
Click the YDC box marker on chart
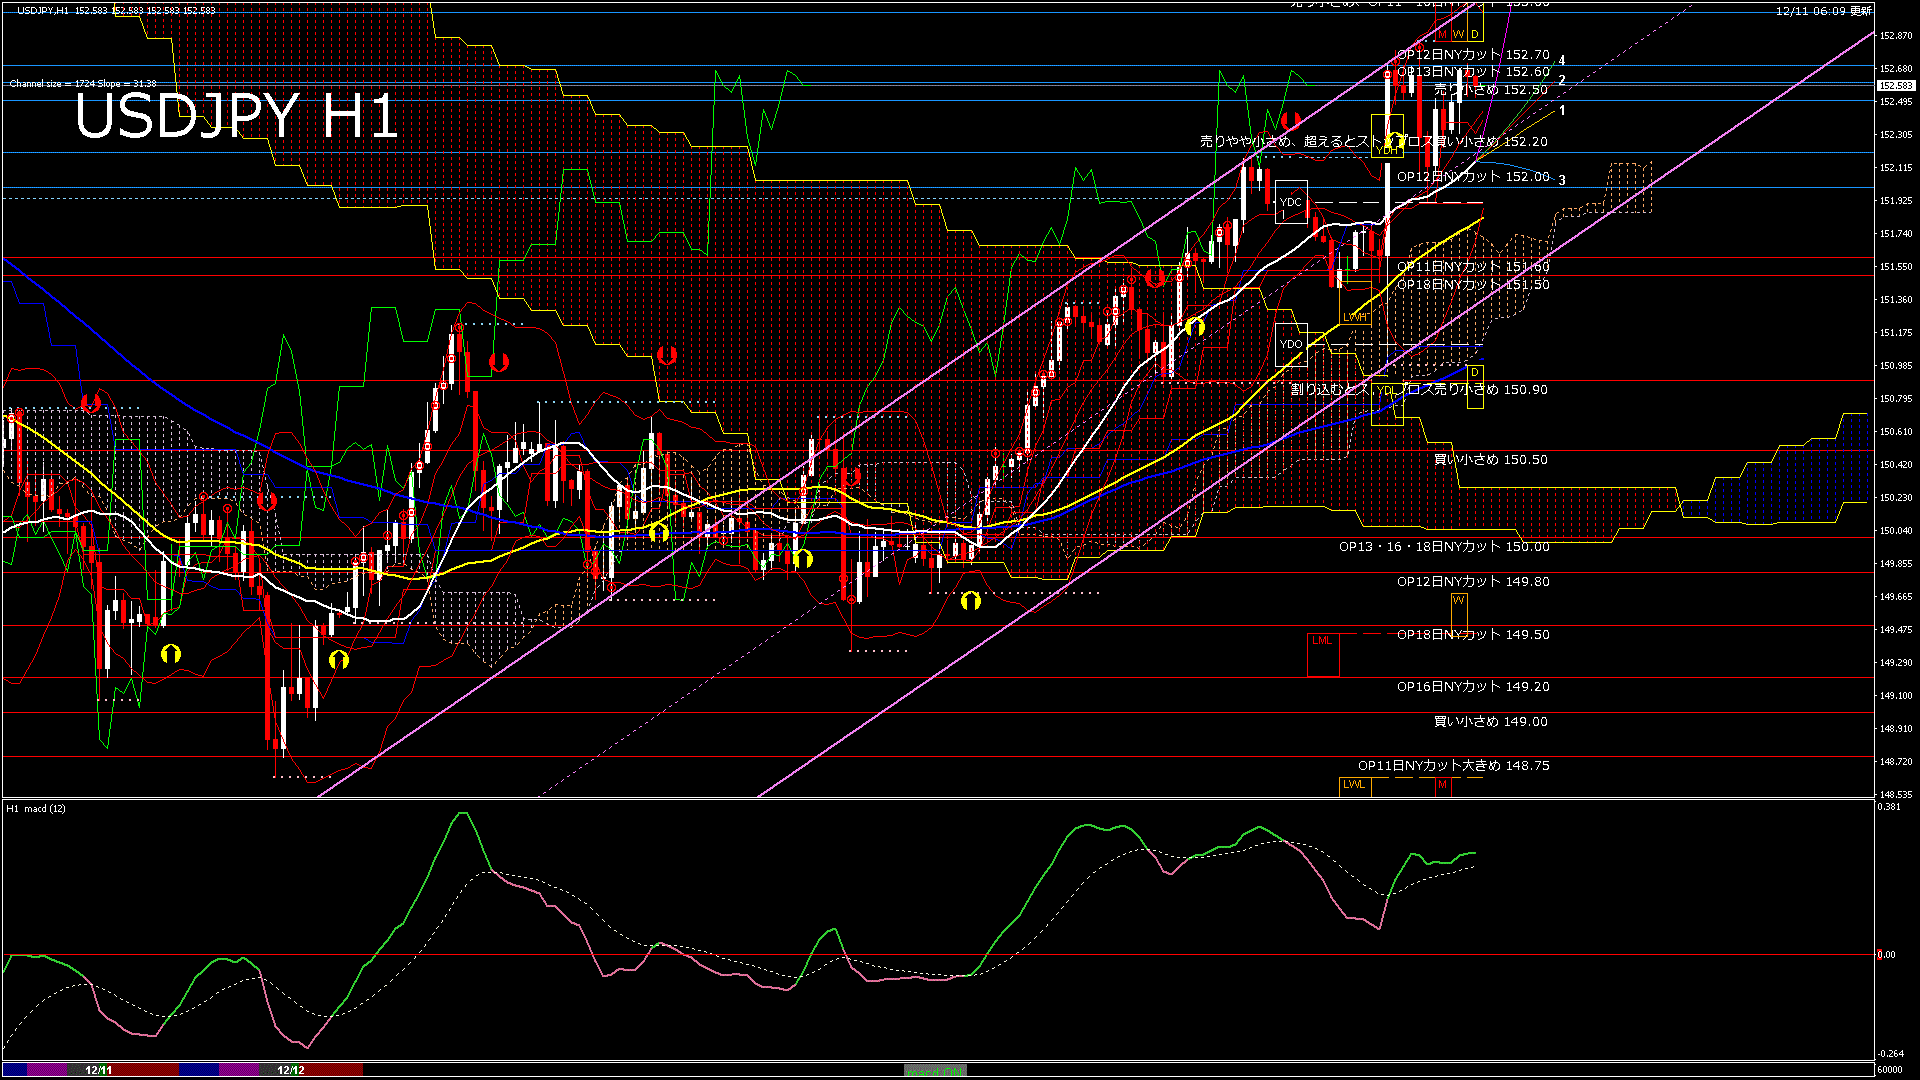point(1291,202)
